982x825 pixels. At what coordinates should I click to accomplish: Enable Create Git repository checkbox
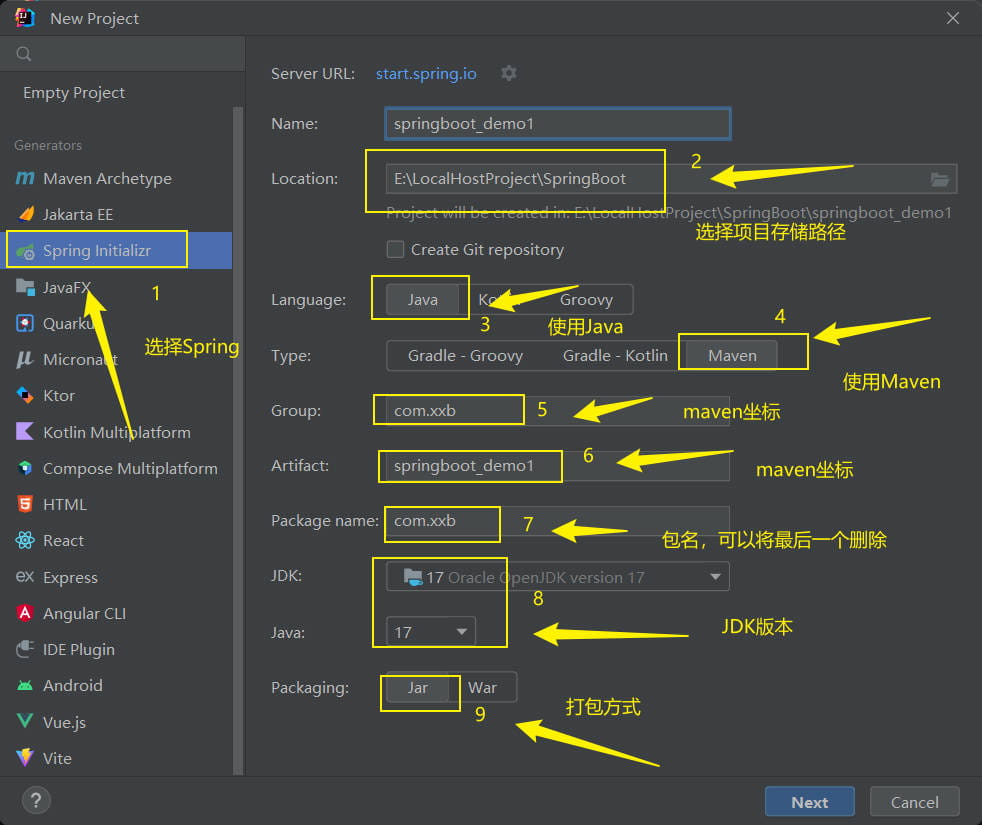pyautogui.click(x=395, y=249)
